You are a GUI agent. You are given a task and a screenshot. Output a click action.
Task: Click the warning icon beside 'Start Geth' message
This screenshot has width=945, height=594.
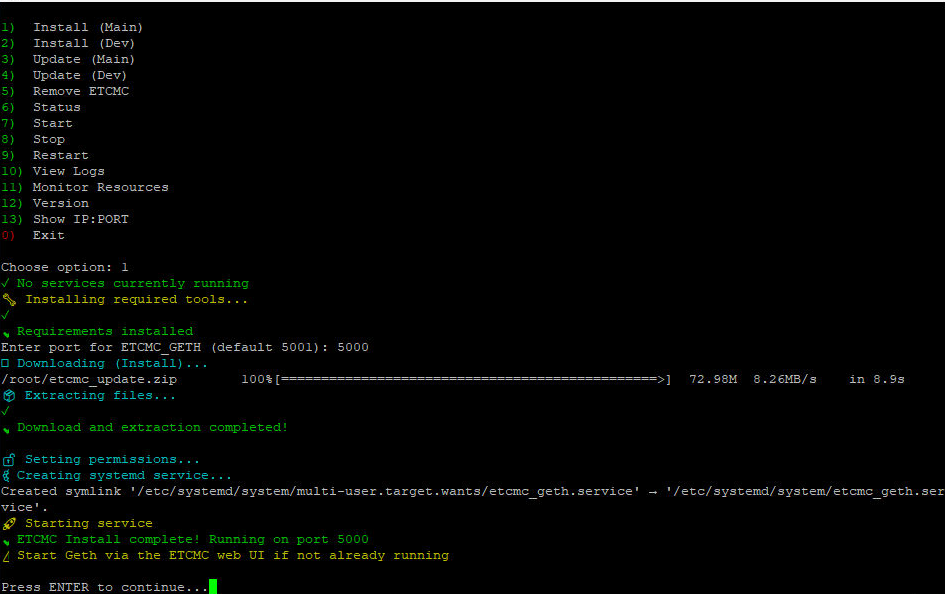point(7,555)
